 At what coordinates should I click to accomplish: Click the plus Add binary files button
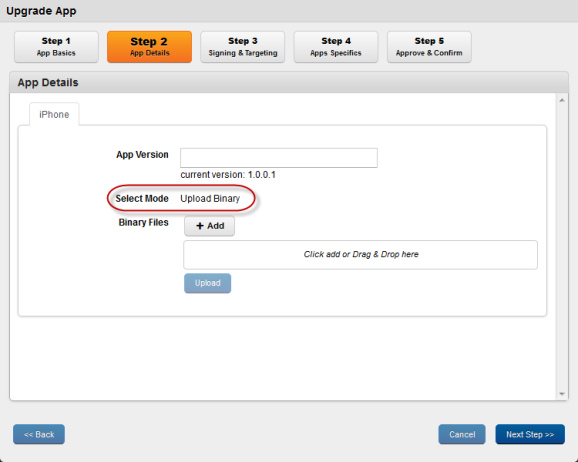pos(209,226)
